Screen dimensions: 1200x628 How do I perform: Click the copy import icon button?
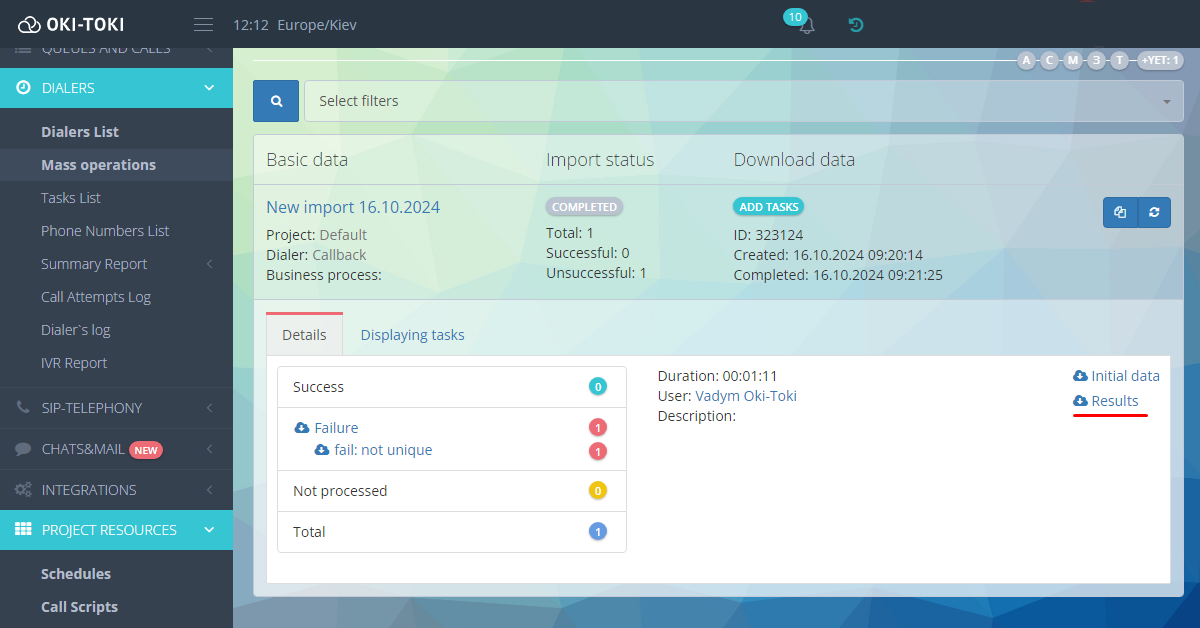[1120, 212]
